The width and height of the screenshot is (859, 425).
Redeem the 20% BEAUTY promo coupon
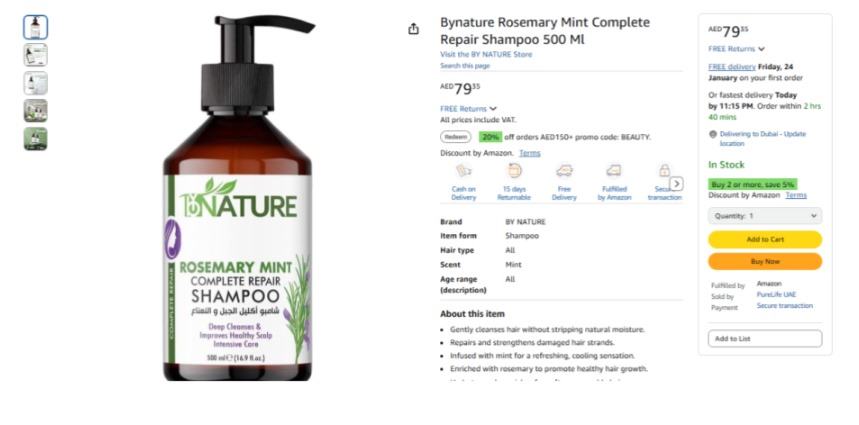(x=455, y=137)
